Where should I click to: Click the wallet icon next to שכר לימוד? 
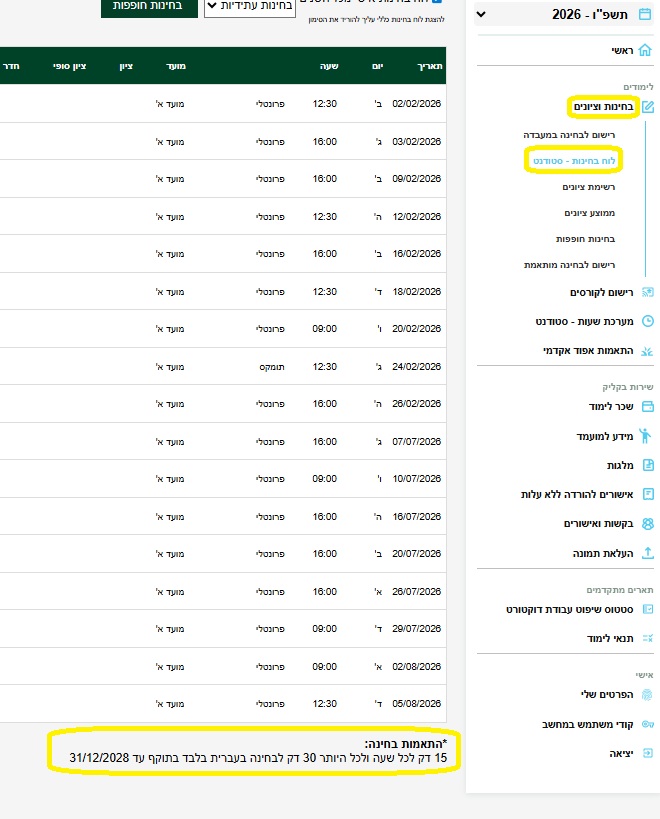pos(648,407)
